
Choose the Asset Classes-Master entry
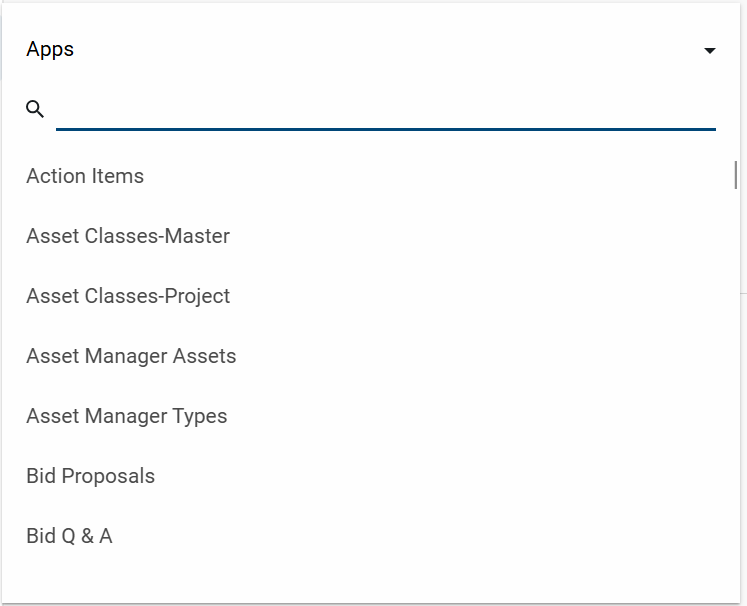[128, 236]
